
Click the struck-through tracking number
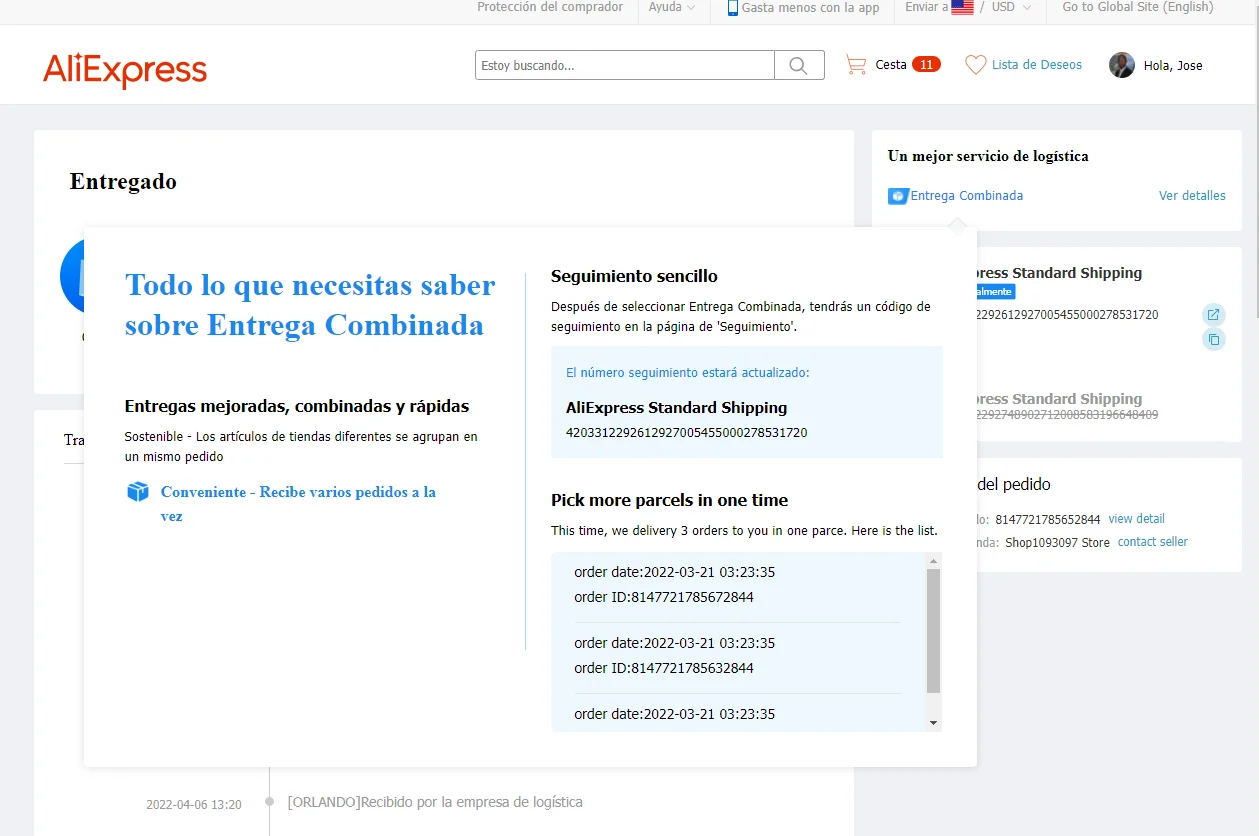click(1065, 415)
